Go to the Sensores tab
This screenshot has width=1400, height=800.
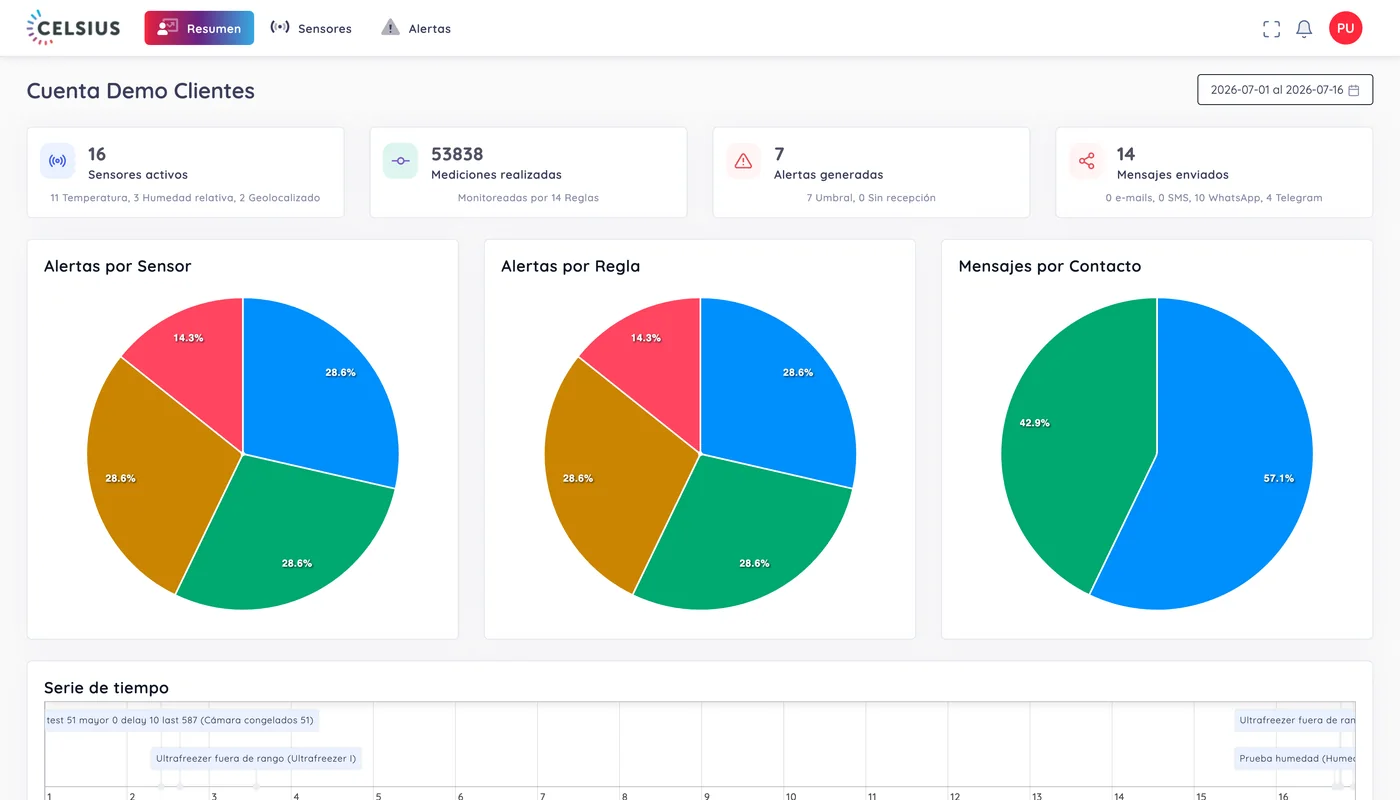pos(311,28)
